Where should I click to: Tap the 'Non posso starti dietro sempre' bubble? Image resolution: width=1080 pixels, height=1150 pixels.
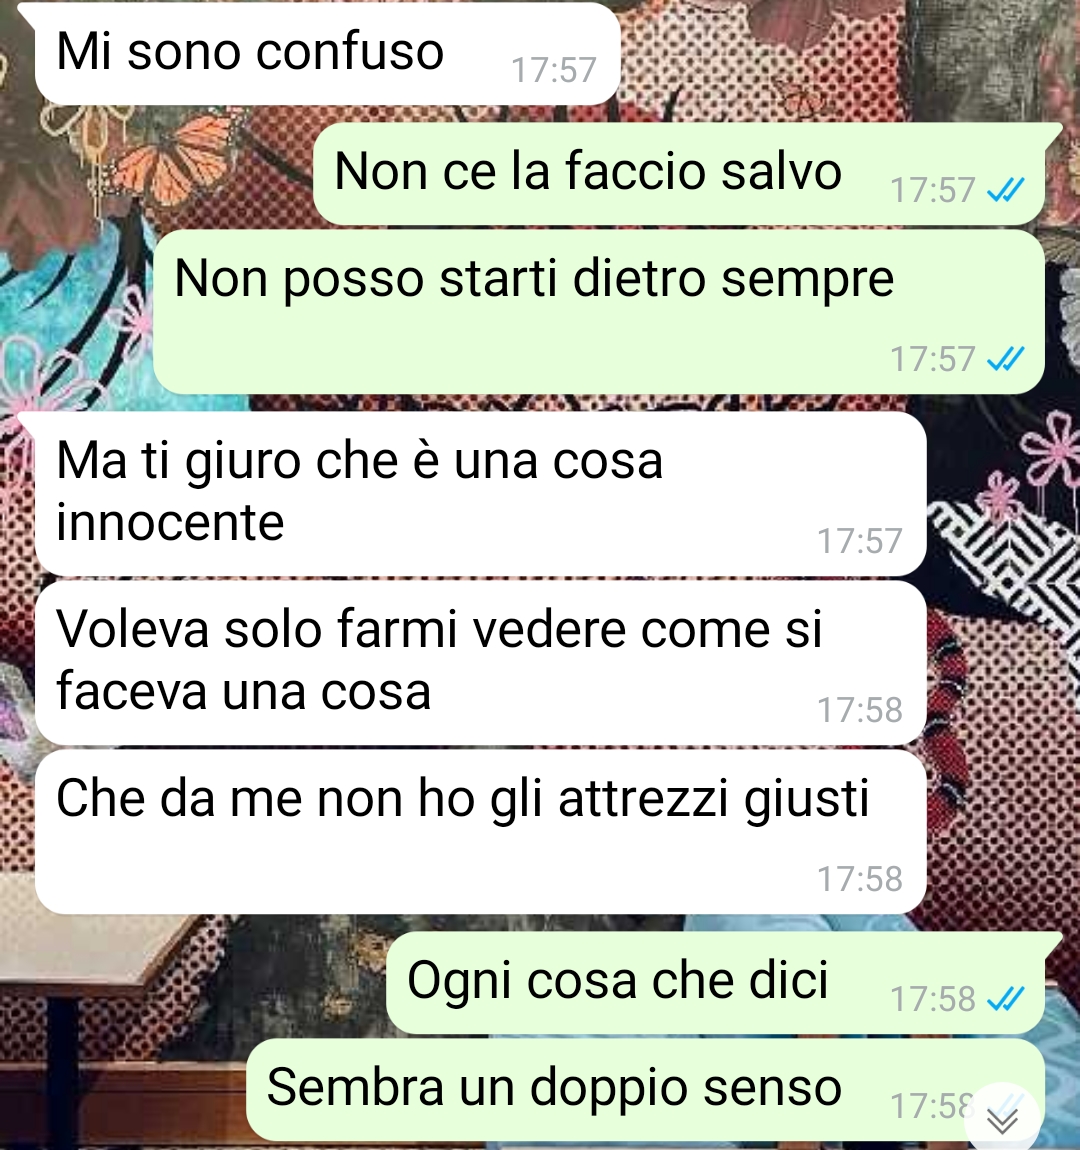599,312
